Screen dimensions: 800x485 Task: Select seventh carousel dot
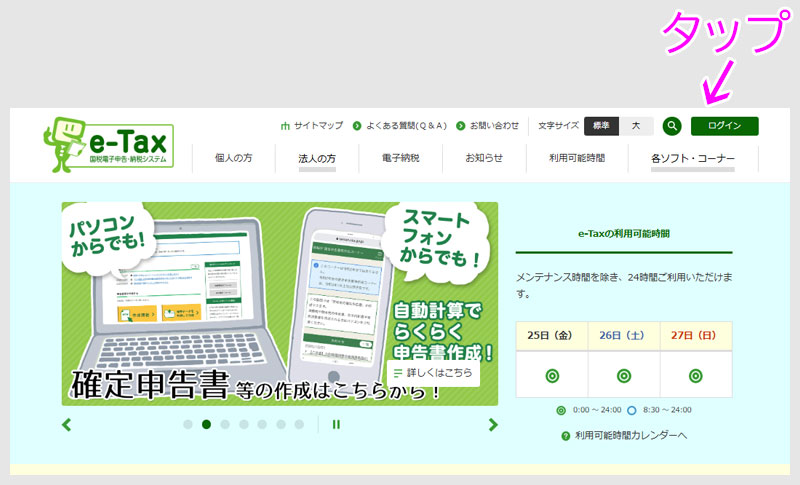pyautogui.click(x=299, y=424)
